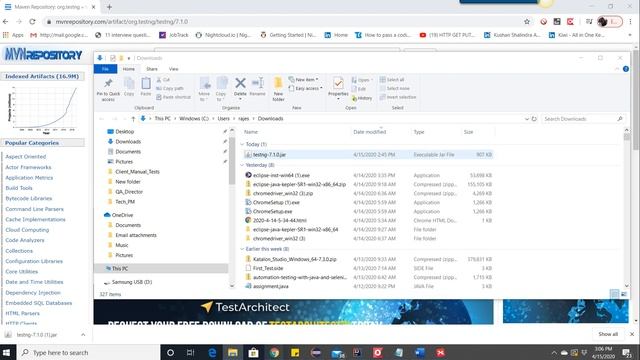The height and width of the screenshot is (360, 640).
Task: Select This PC in navigation pane
Action: [x=161, y=269]
